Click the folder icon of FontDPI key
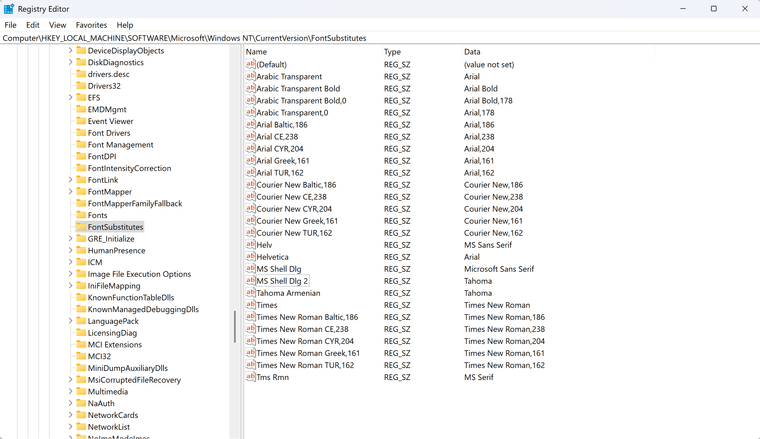The width and height of the screenshot is (760, 439). [x=81, y=156]
